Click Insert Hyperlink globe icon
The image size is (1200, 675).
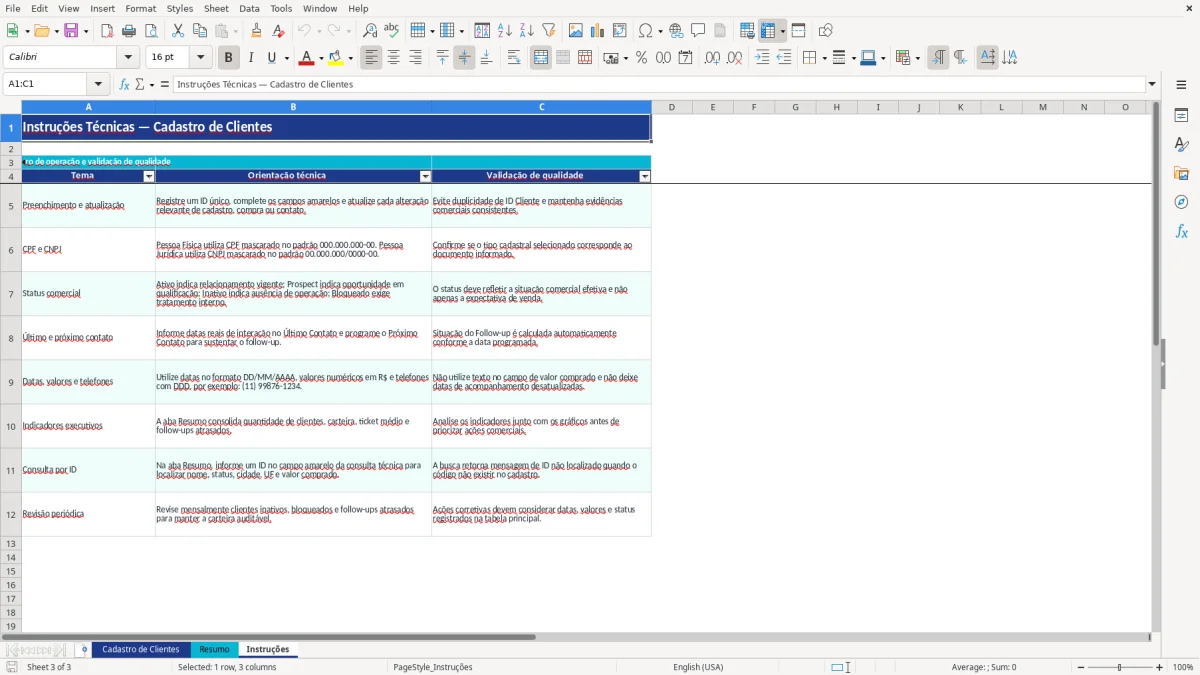click(x=676, y=31)
